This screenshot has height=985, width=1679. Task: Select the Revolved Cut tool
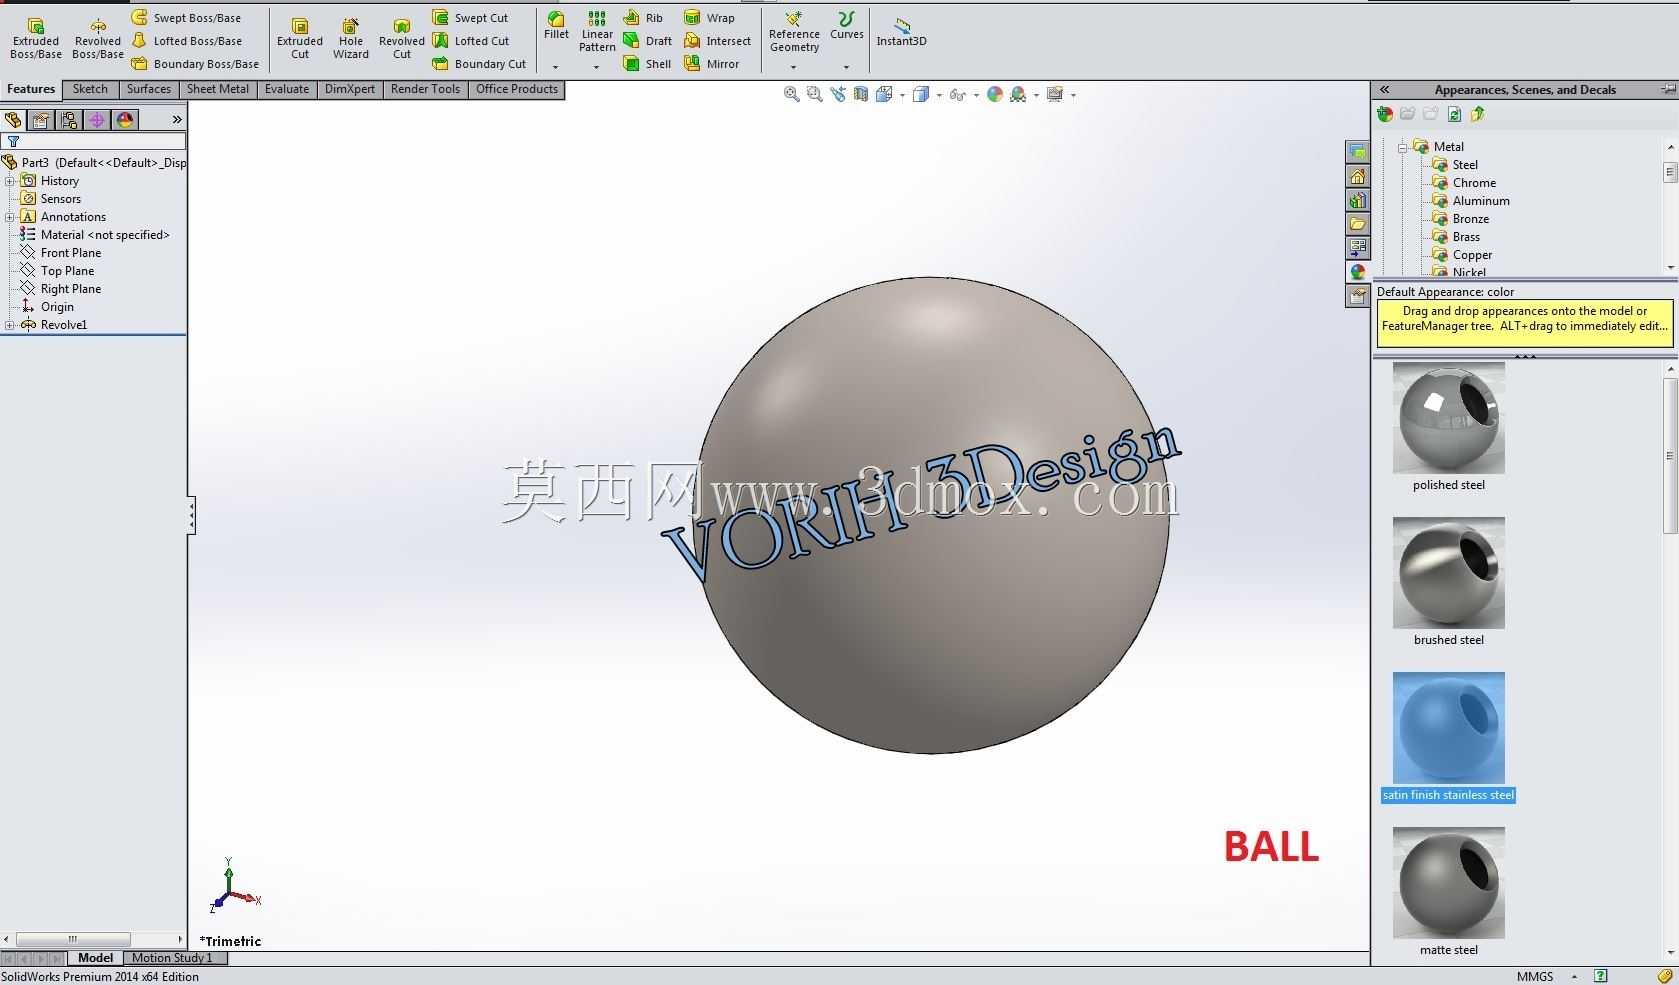tap(402, 38)
